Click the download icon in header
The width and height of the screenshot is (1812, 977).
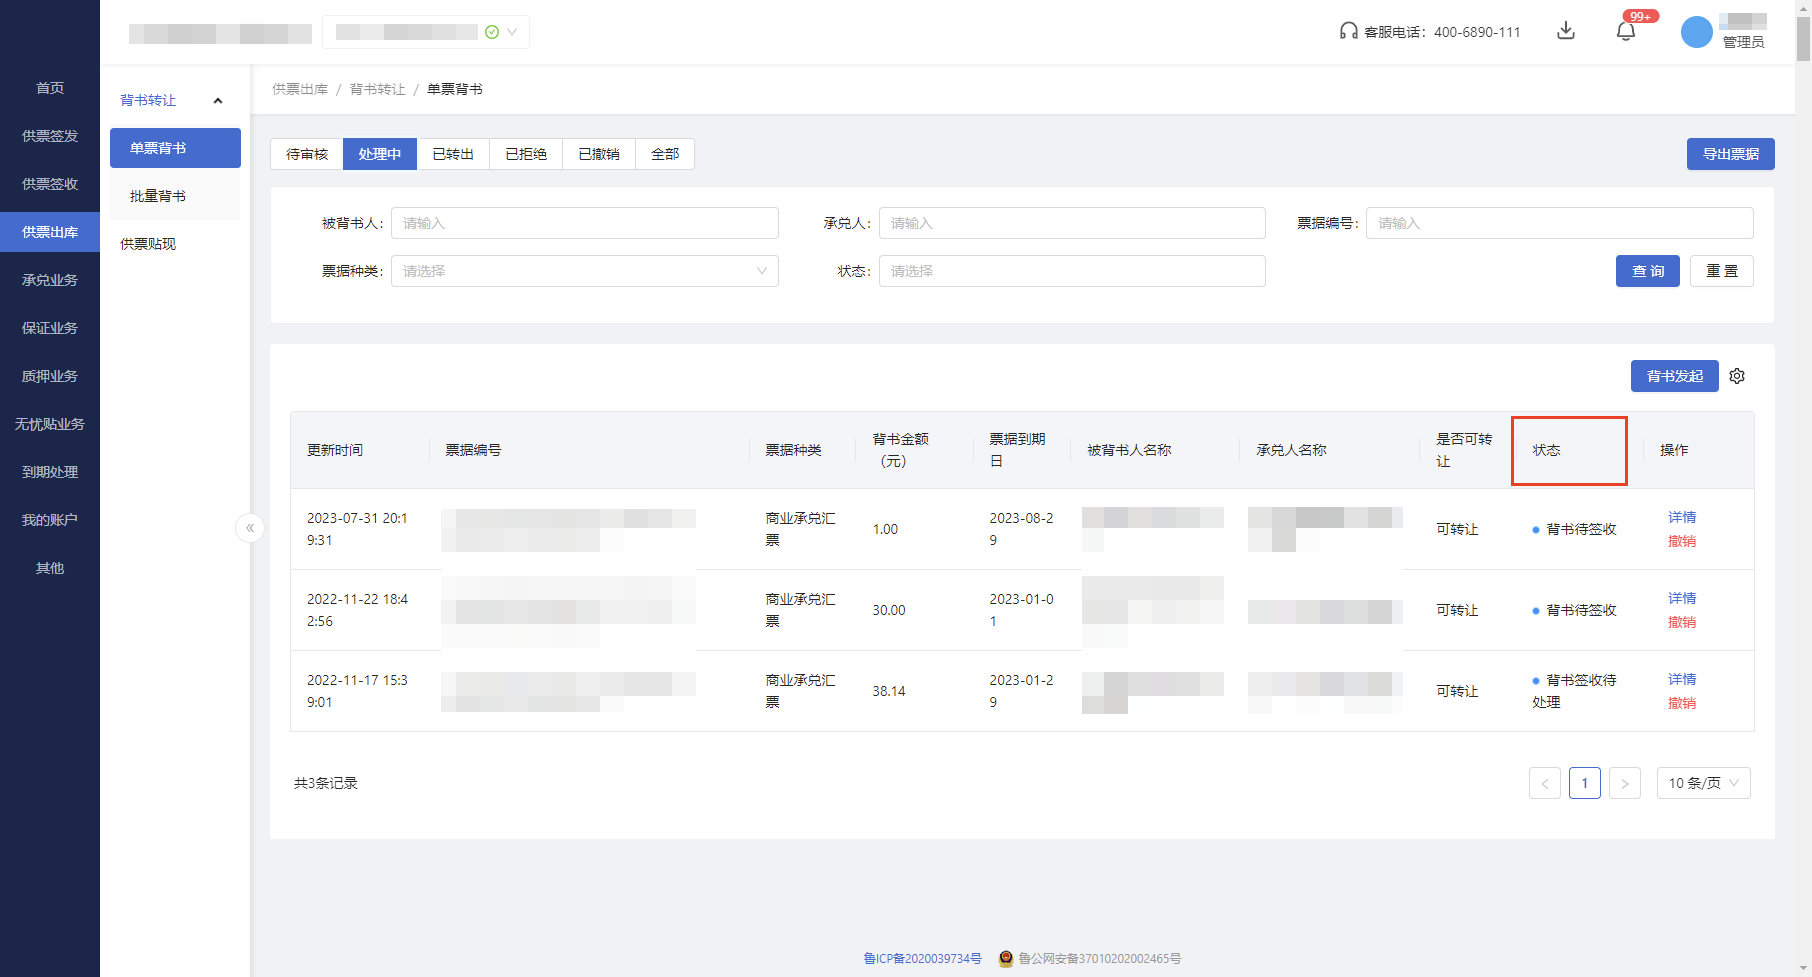coord(1566,31)
